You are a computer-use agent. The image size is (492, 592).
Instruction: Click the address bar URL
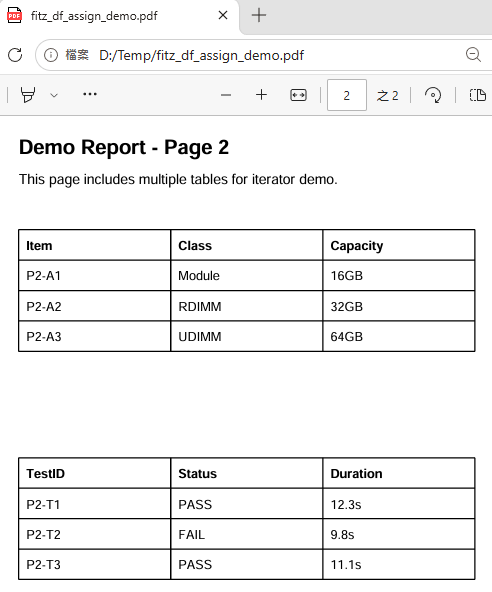pyautogui.click(x=201, y=56)
